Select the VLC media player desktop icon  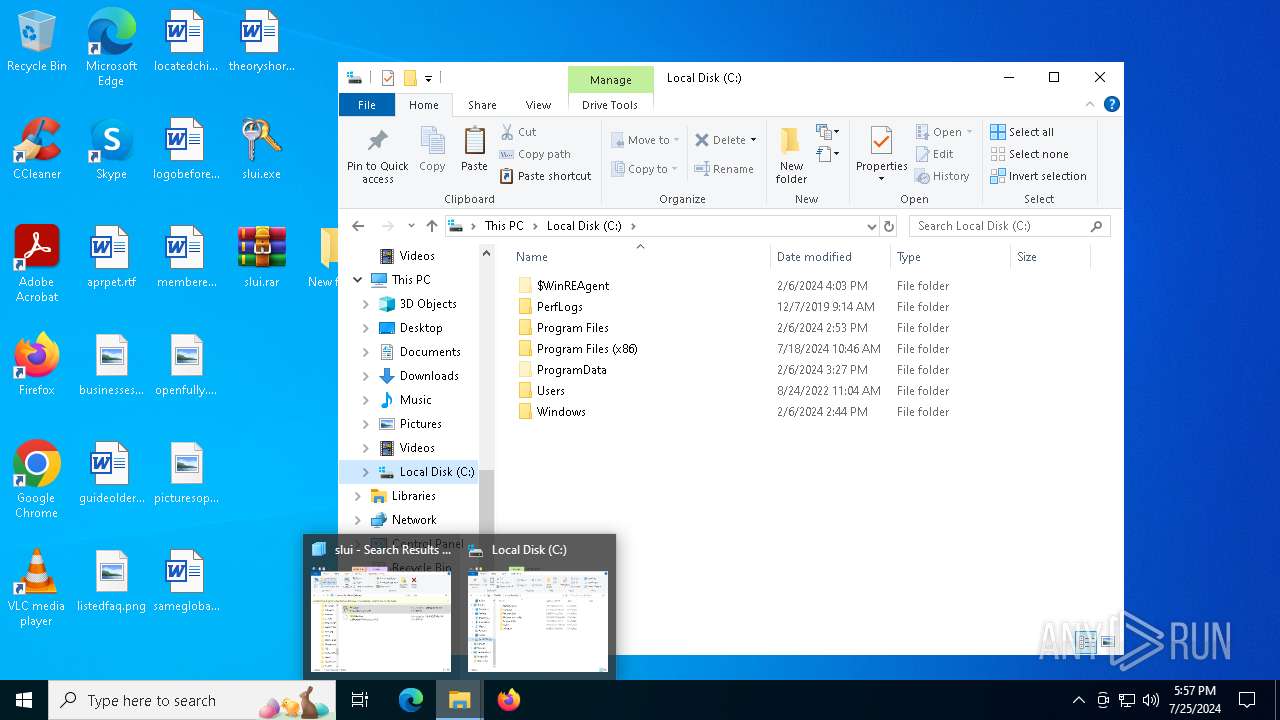click(36, 588)
